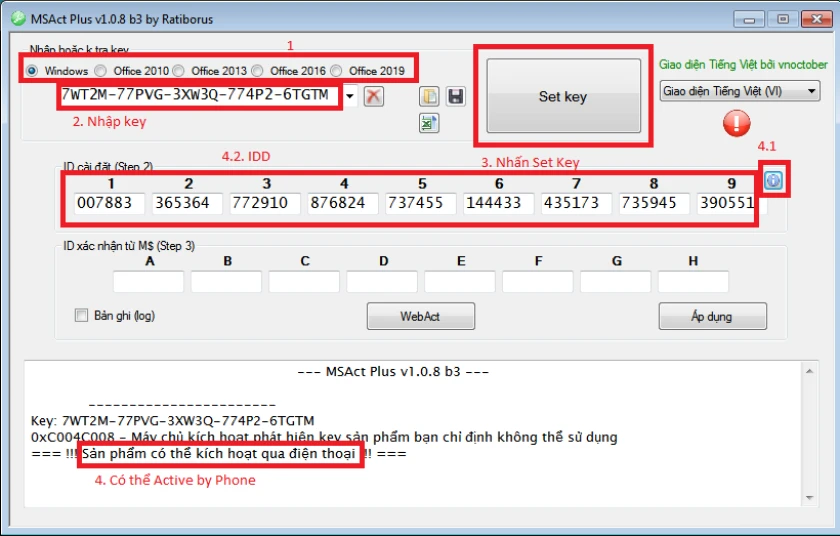Viewport: 840px width, 536px height.
Task: Click 'Sản phẩm có thể kích hoạt qua điện thoại' text
Action: (219, 454)
